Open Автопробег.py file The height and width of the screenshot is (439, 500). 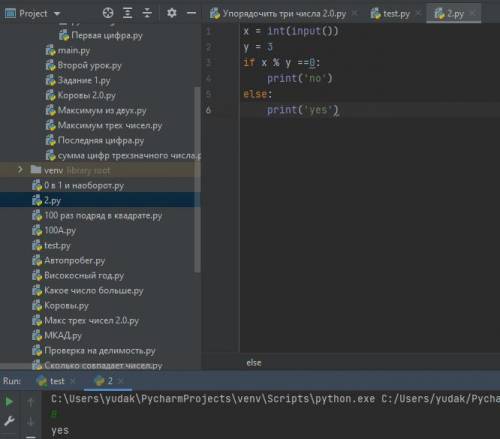[x=68, y=261]
